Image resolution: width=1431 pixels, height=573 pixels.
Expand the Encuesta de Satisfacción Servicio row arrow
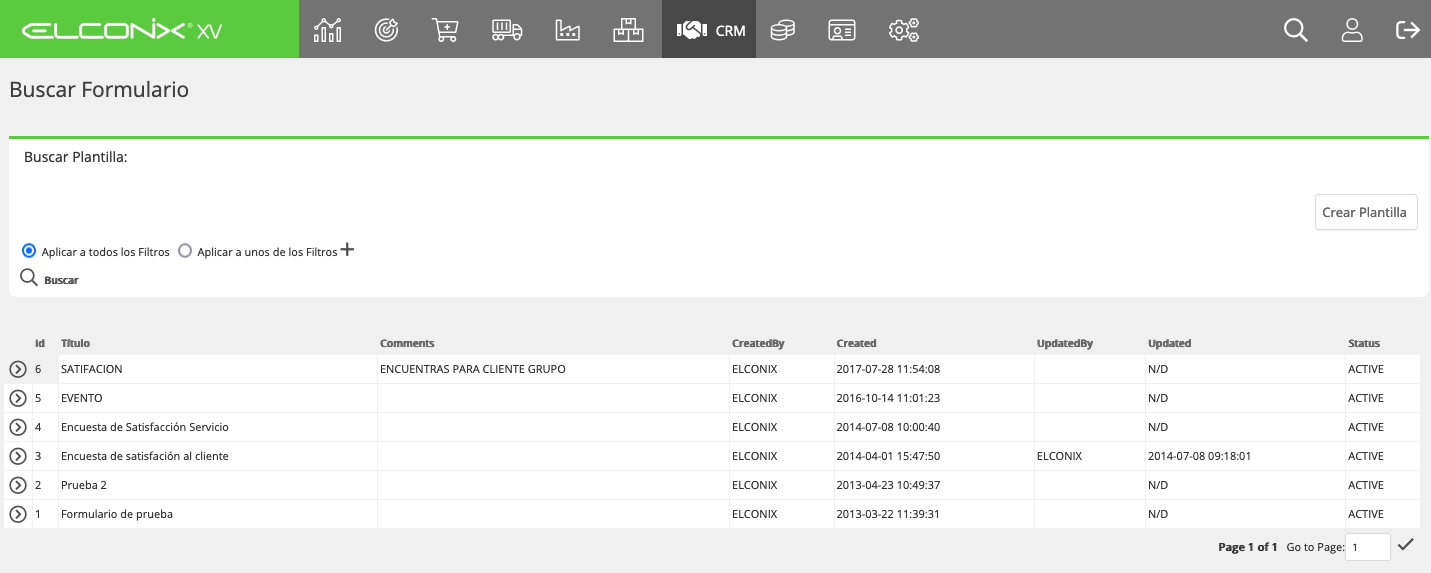[x=17, y=427]
